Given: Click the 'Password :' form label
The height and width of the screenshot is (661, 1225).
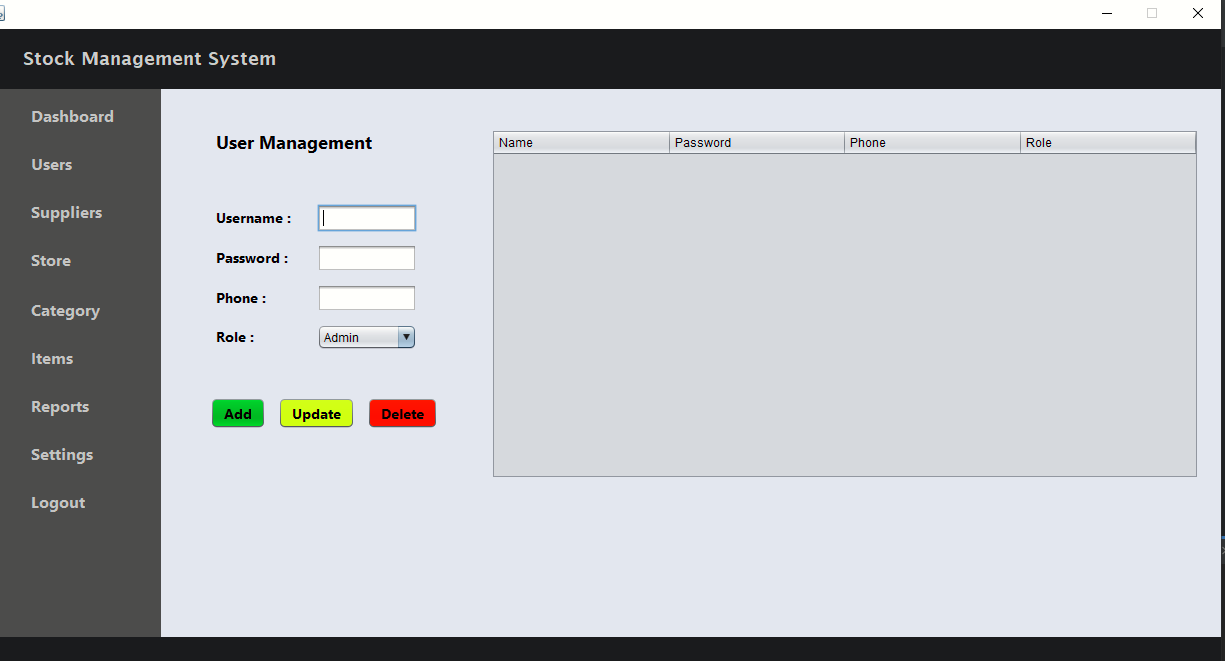Looking at the screenshot, I should [x=252, y=258].
